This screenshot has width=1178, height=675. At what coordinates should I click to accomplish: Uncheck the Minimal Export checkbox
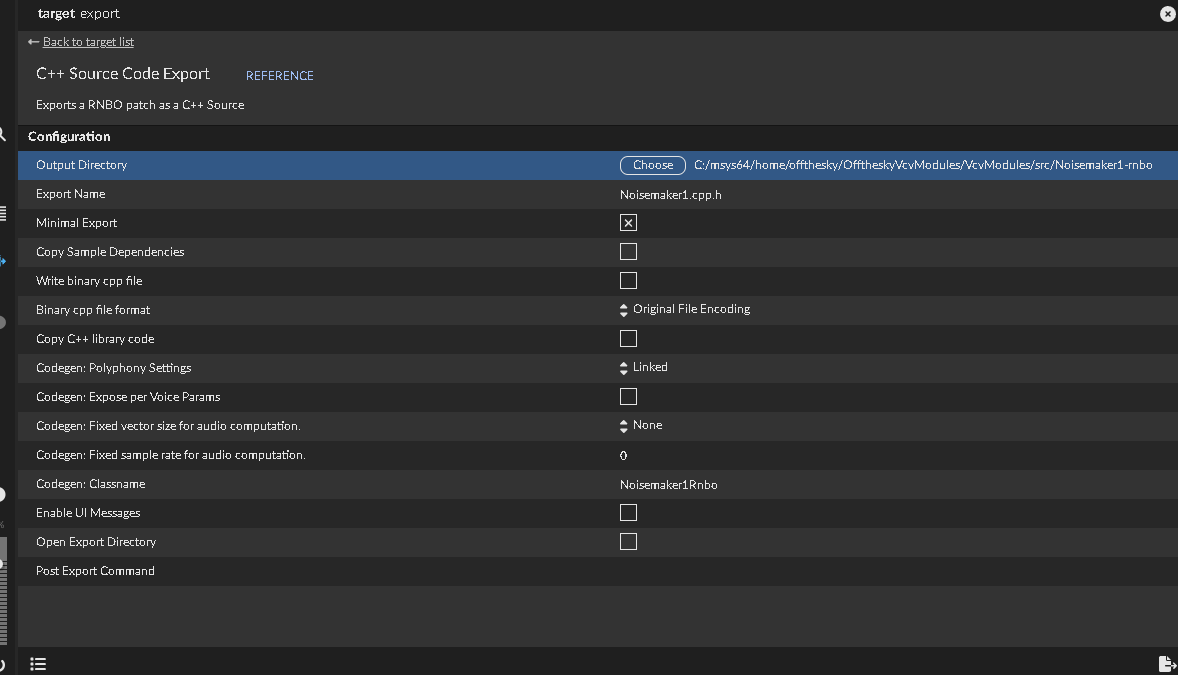[x=628, y=223]
